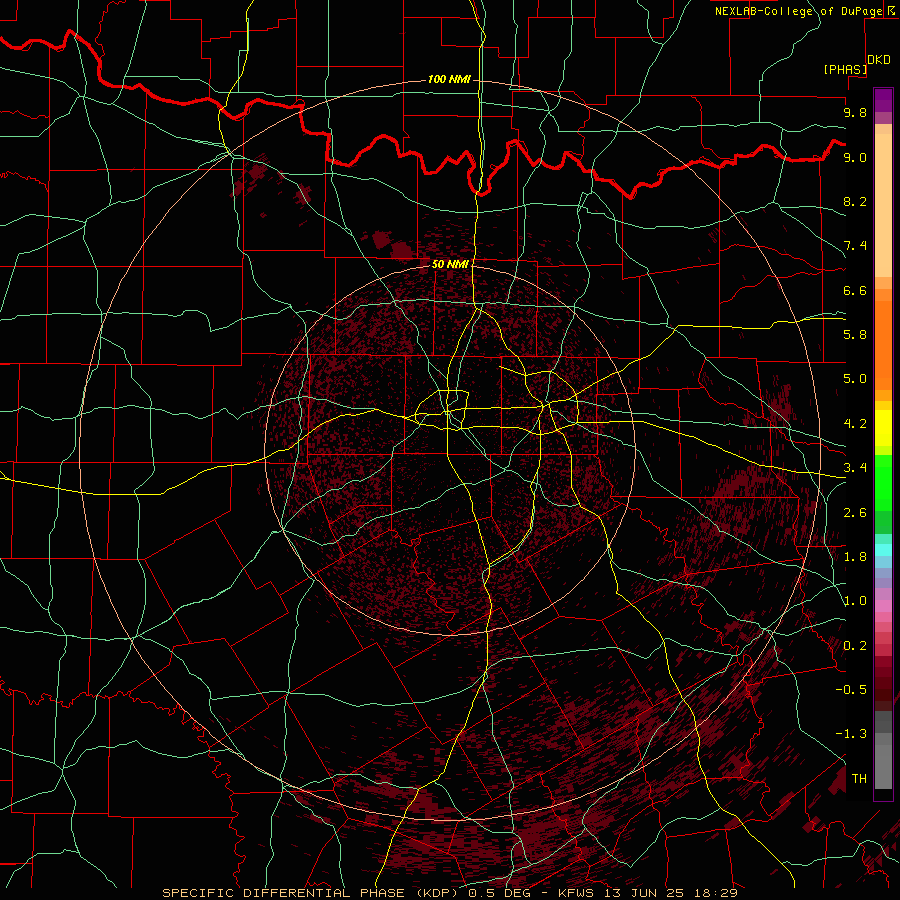Click the 9.0 value on the color scale

855,157
